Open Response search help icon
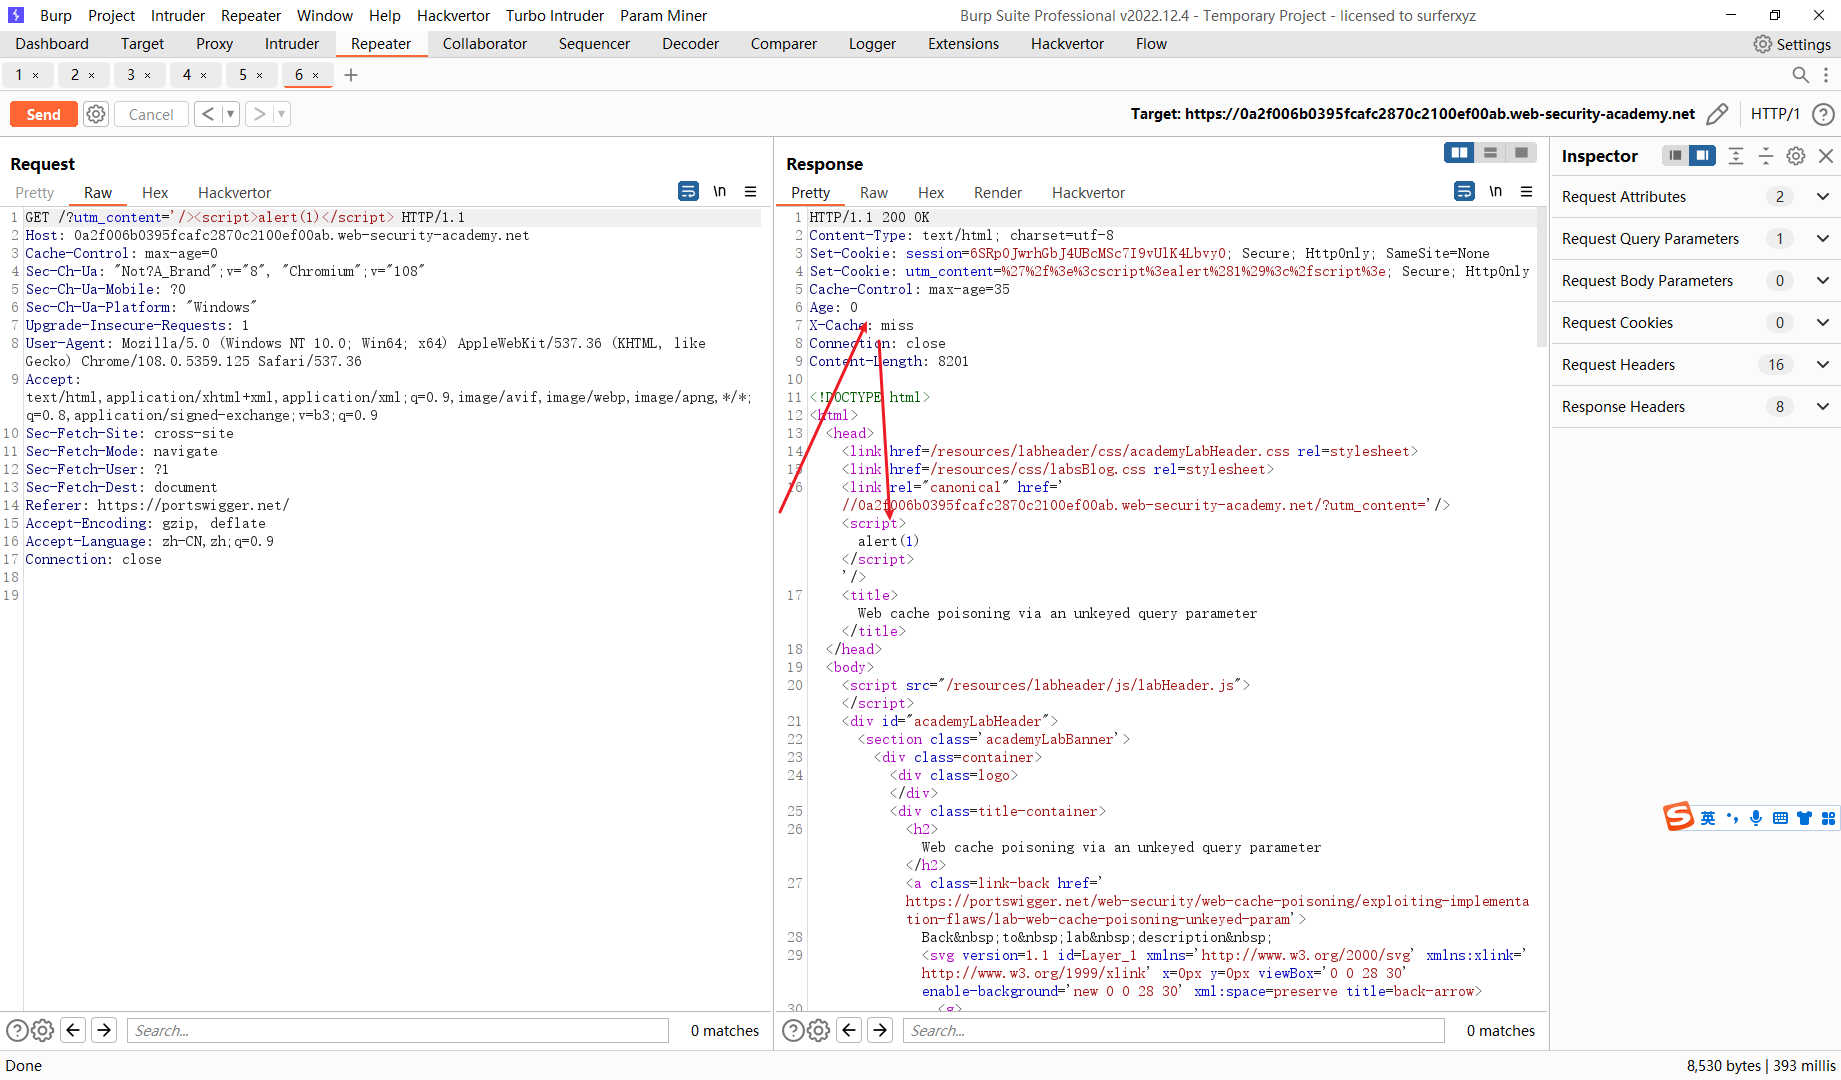 793,1030
